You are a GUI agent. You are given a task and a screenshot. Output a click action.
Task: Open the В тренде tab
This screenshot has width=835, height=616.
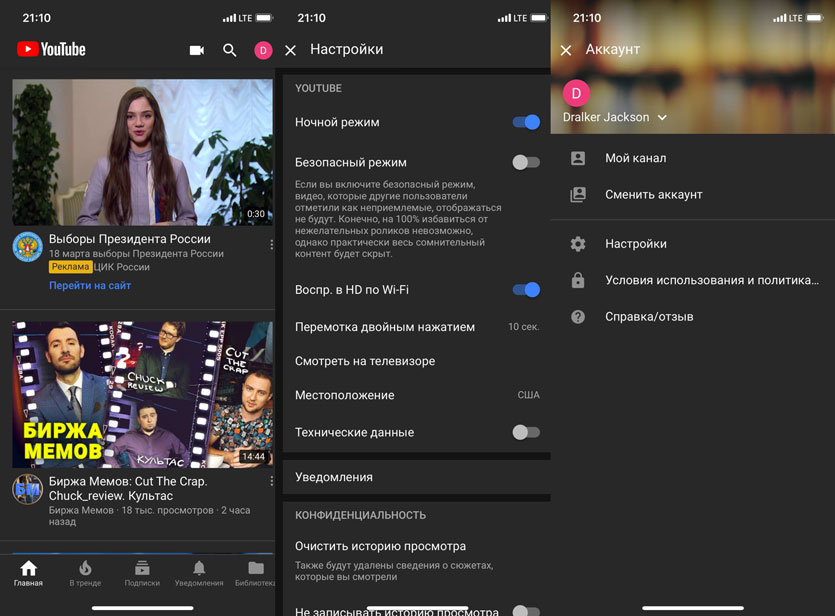point(85,573)
